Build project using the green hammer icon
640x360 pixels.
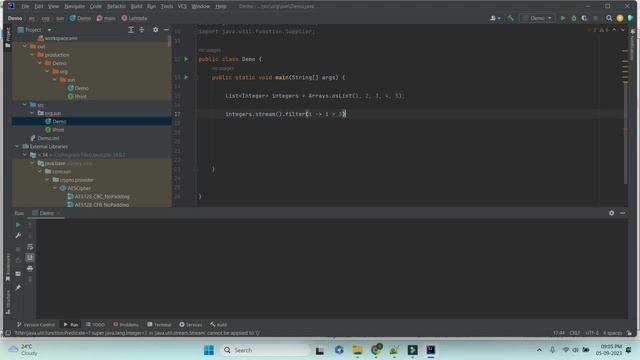(x=511, y=18)
